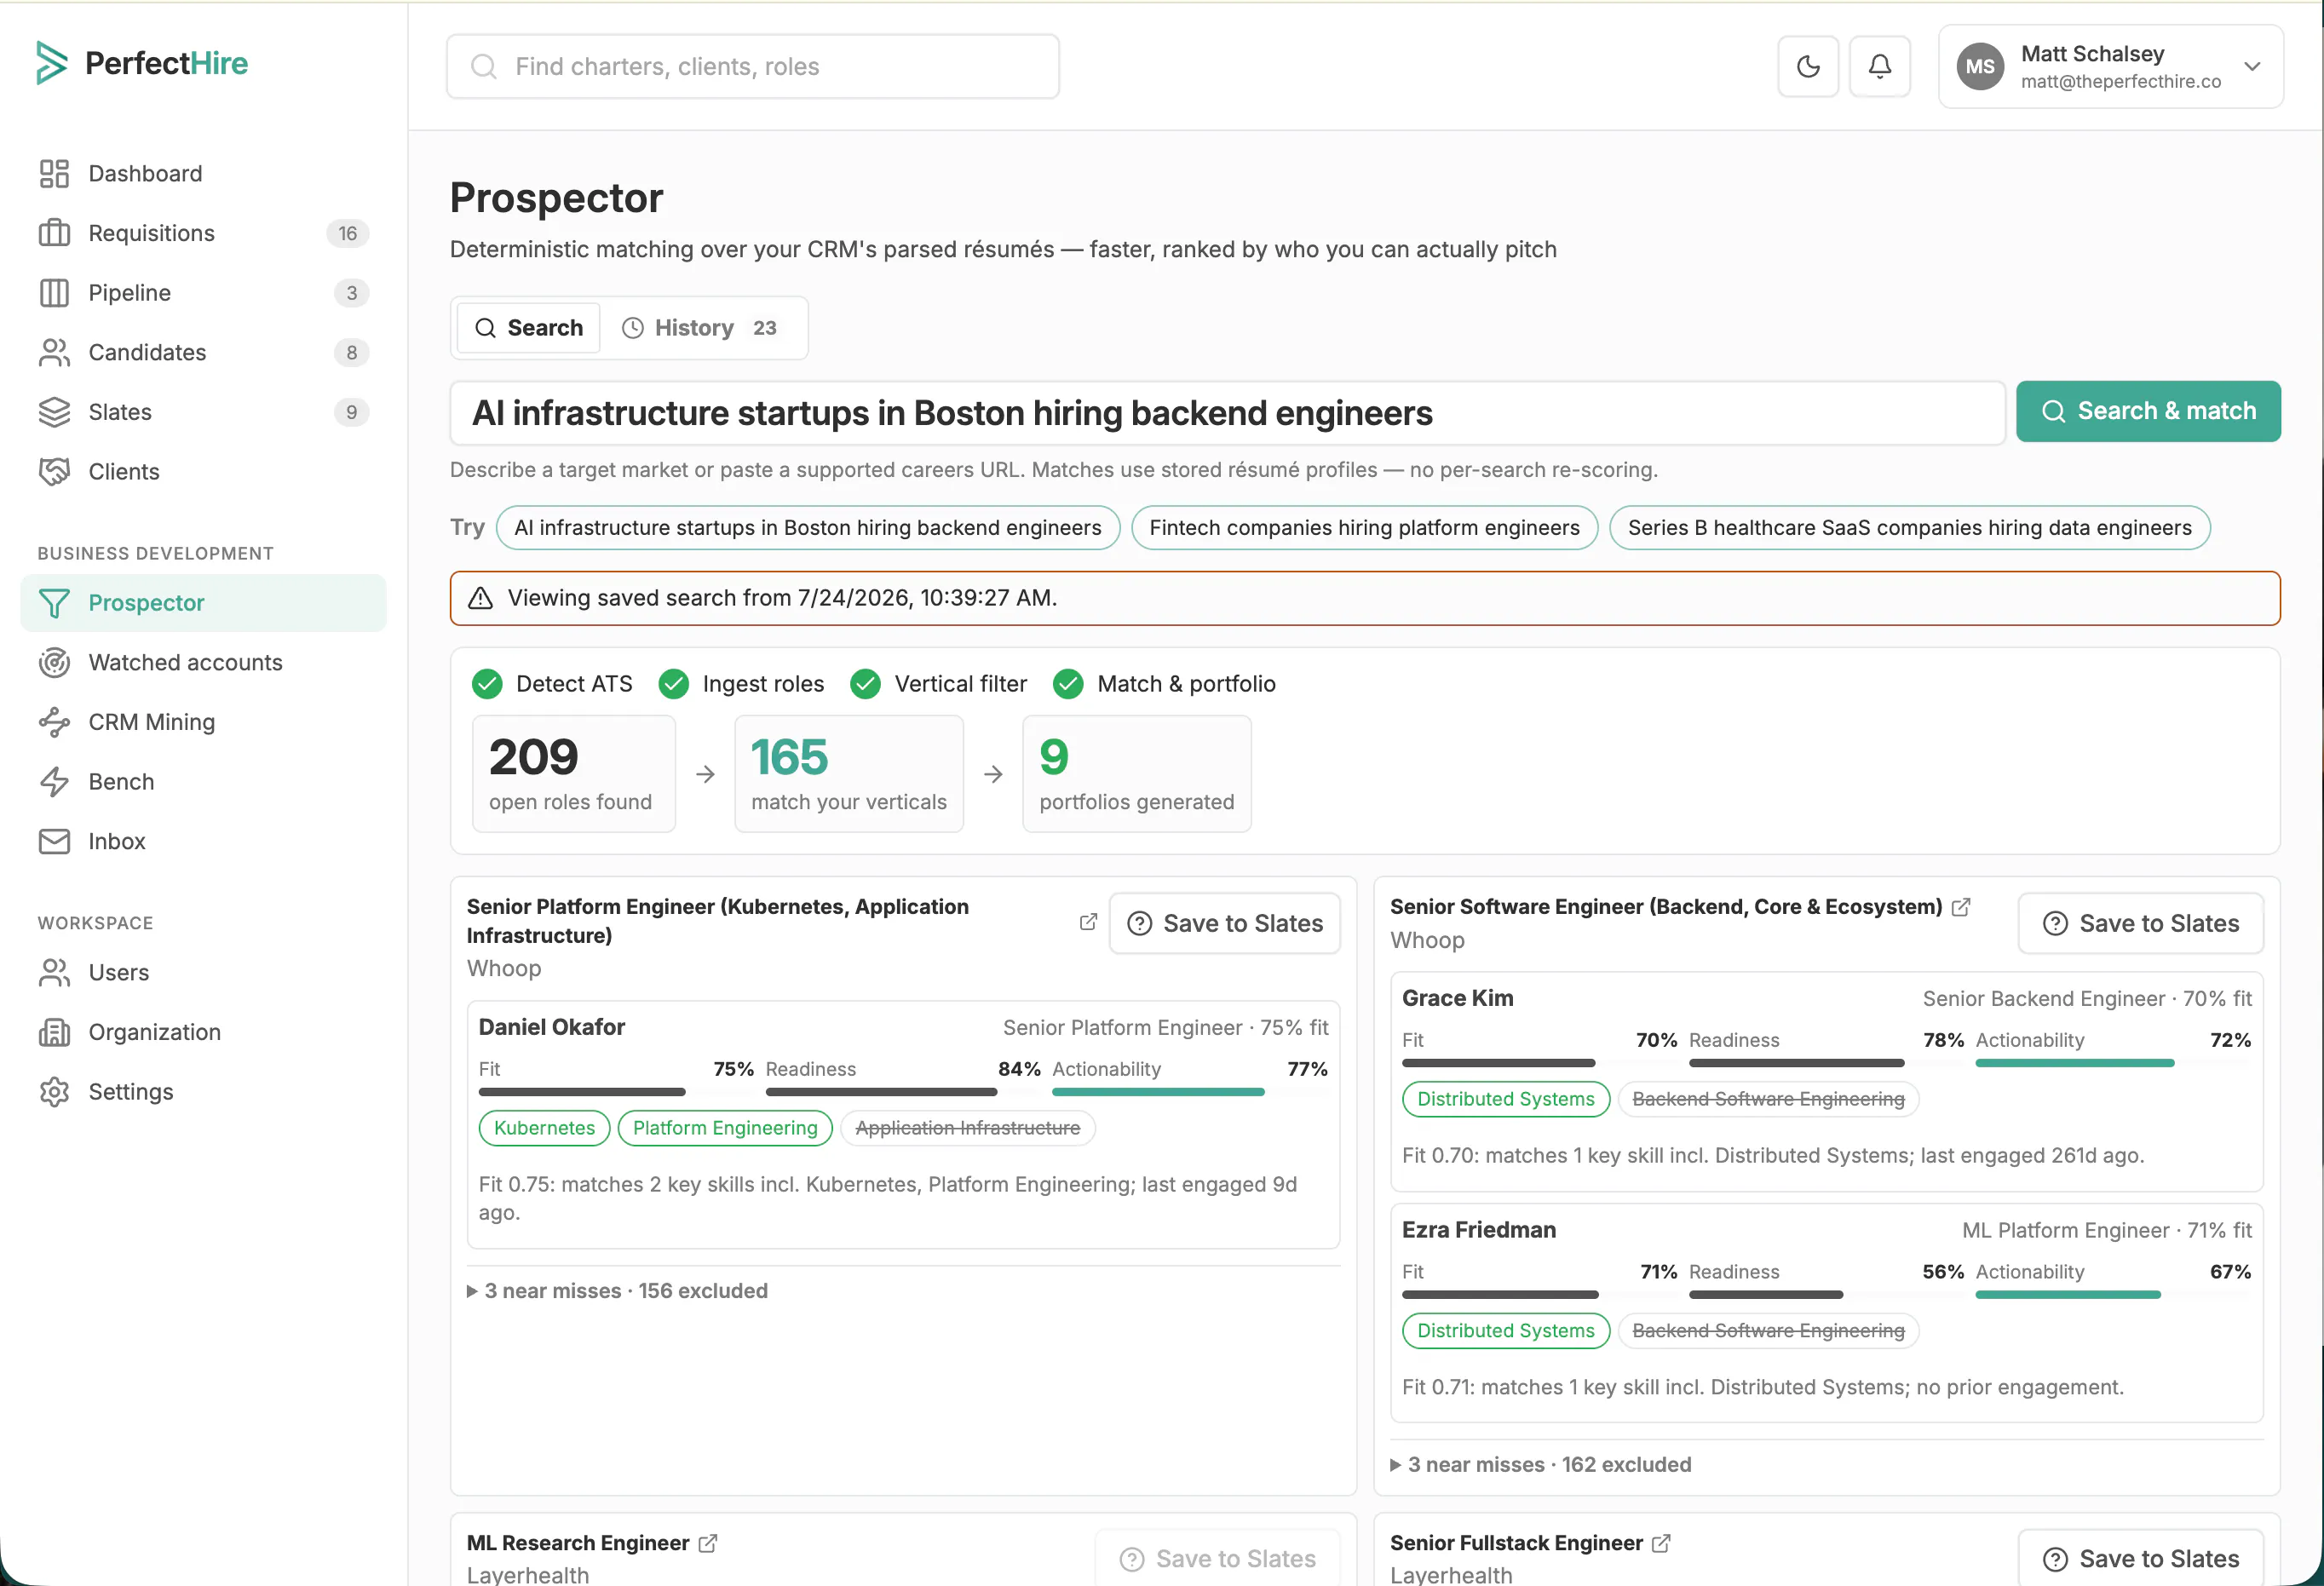
Task: Save Senior Software Engineer role to Slates
Action: [2141, 924]
